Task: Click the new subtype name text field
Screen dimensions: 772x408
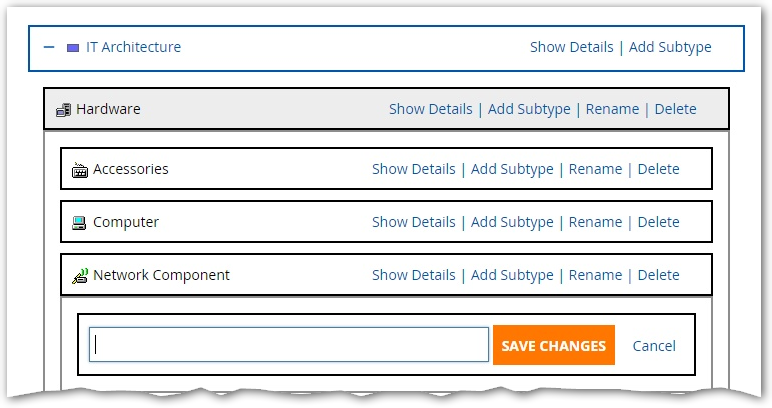Action: point(288,345)
